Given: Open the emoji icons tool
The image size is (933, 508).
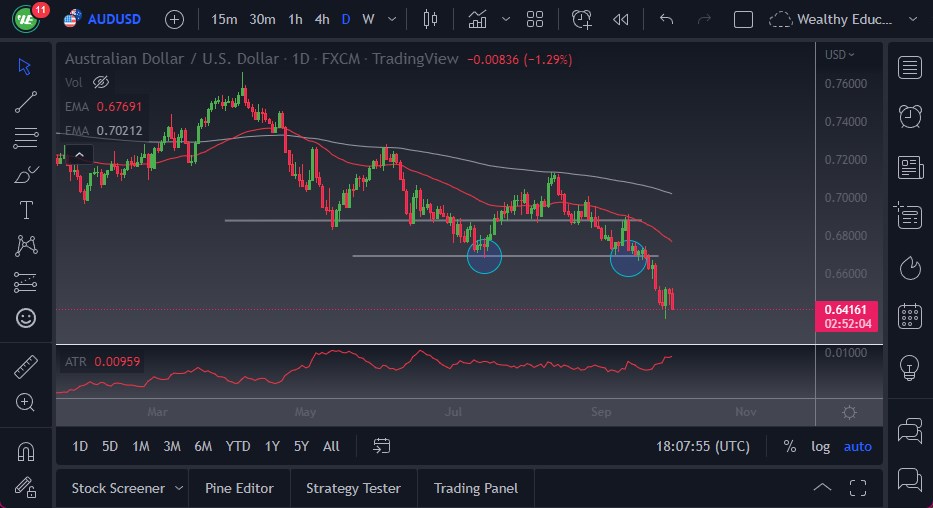Looking at the screenshot, I should click(x=26, y=318).
